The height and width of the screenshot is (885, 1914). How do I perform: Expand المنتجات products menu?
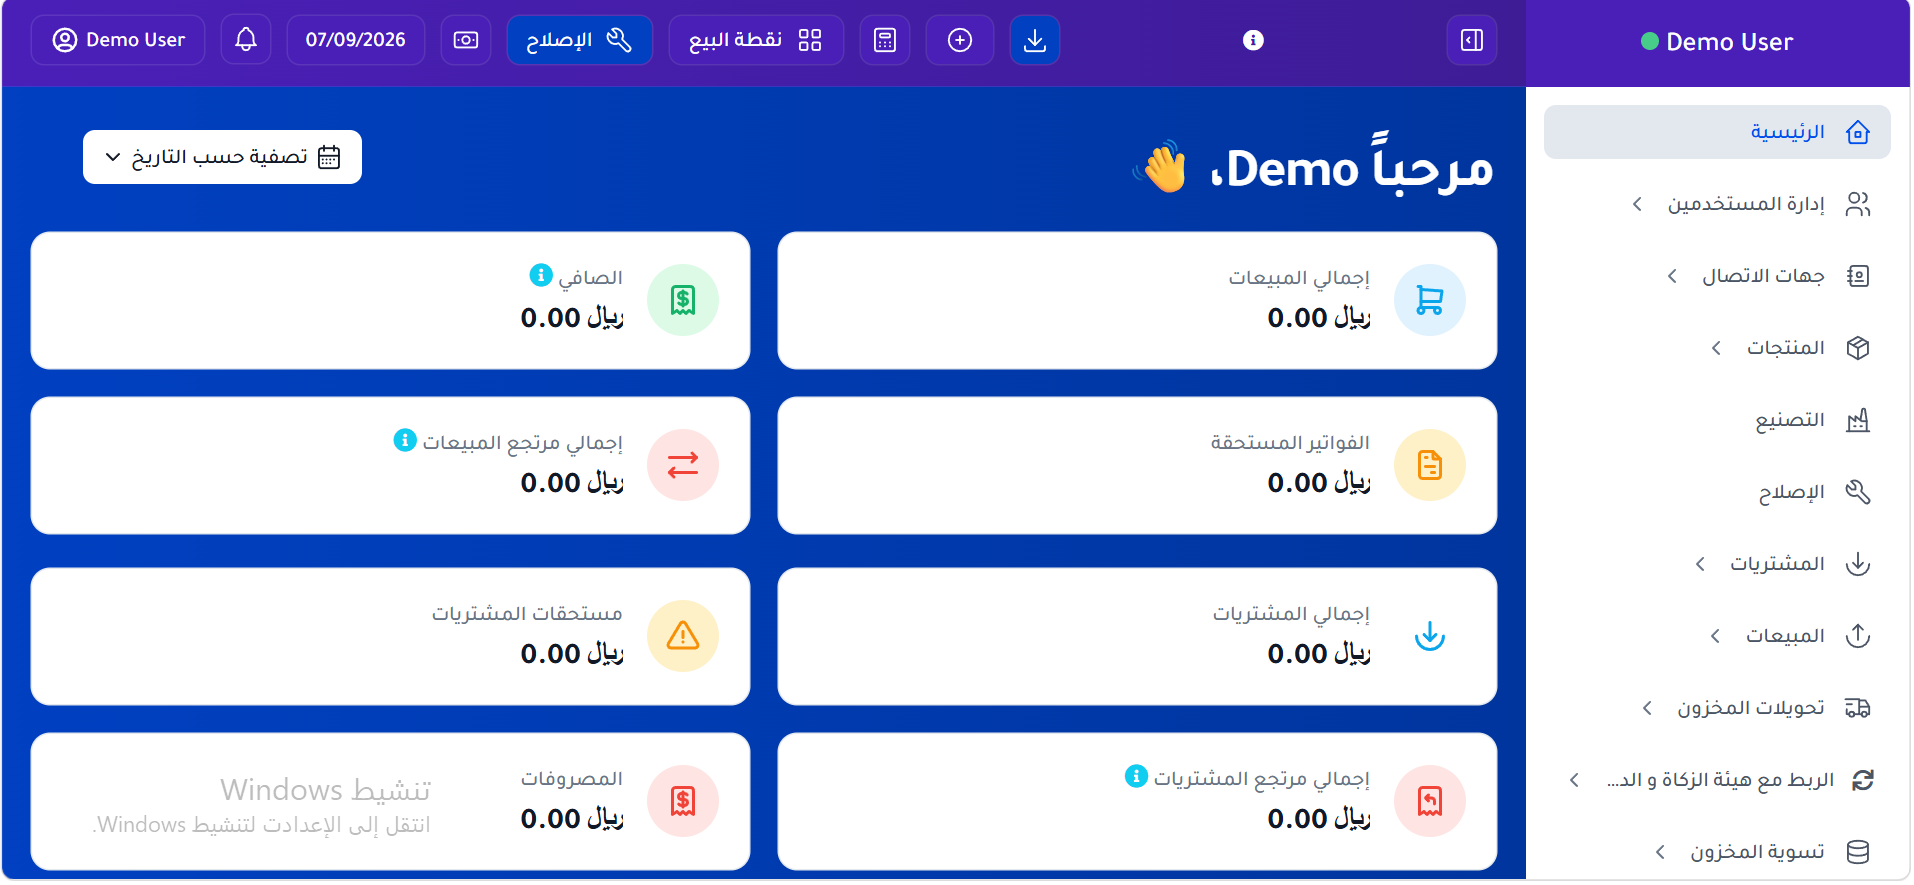pyautogui.click(x=1717, y=348)
